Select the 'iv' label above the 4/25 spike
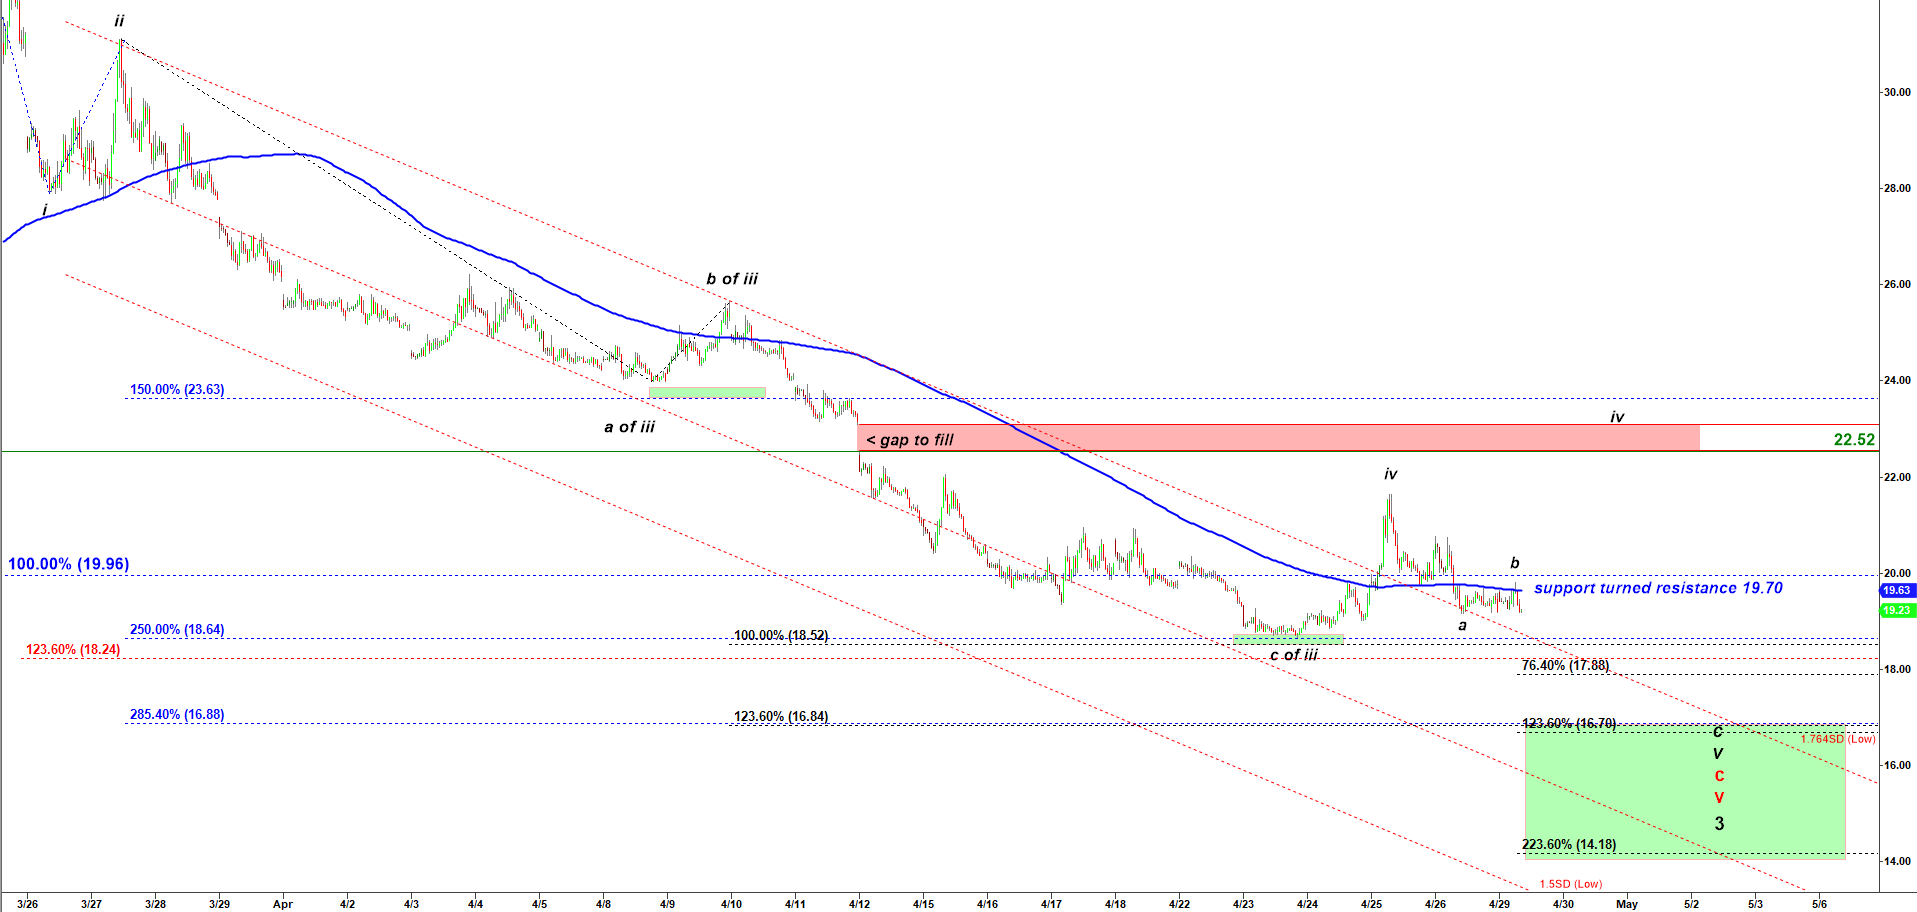The height and width of the screenshot is (912, 1917). (1390, 474)
